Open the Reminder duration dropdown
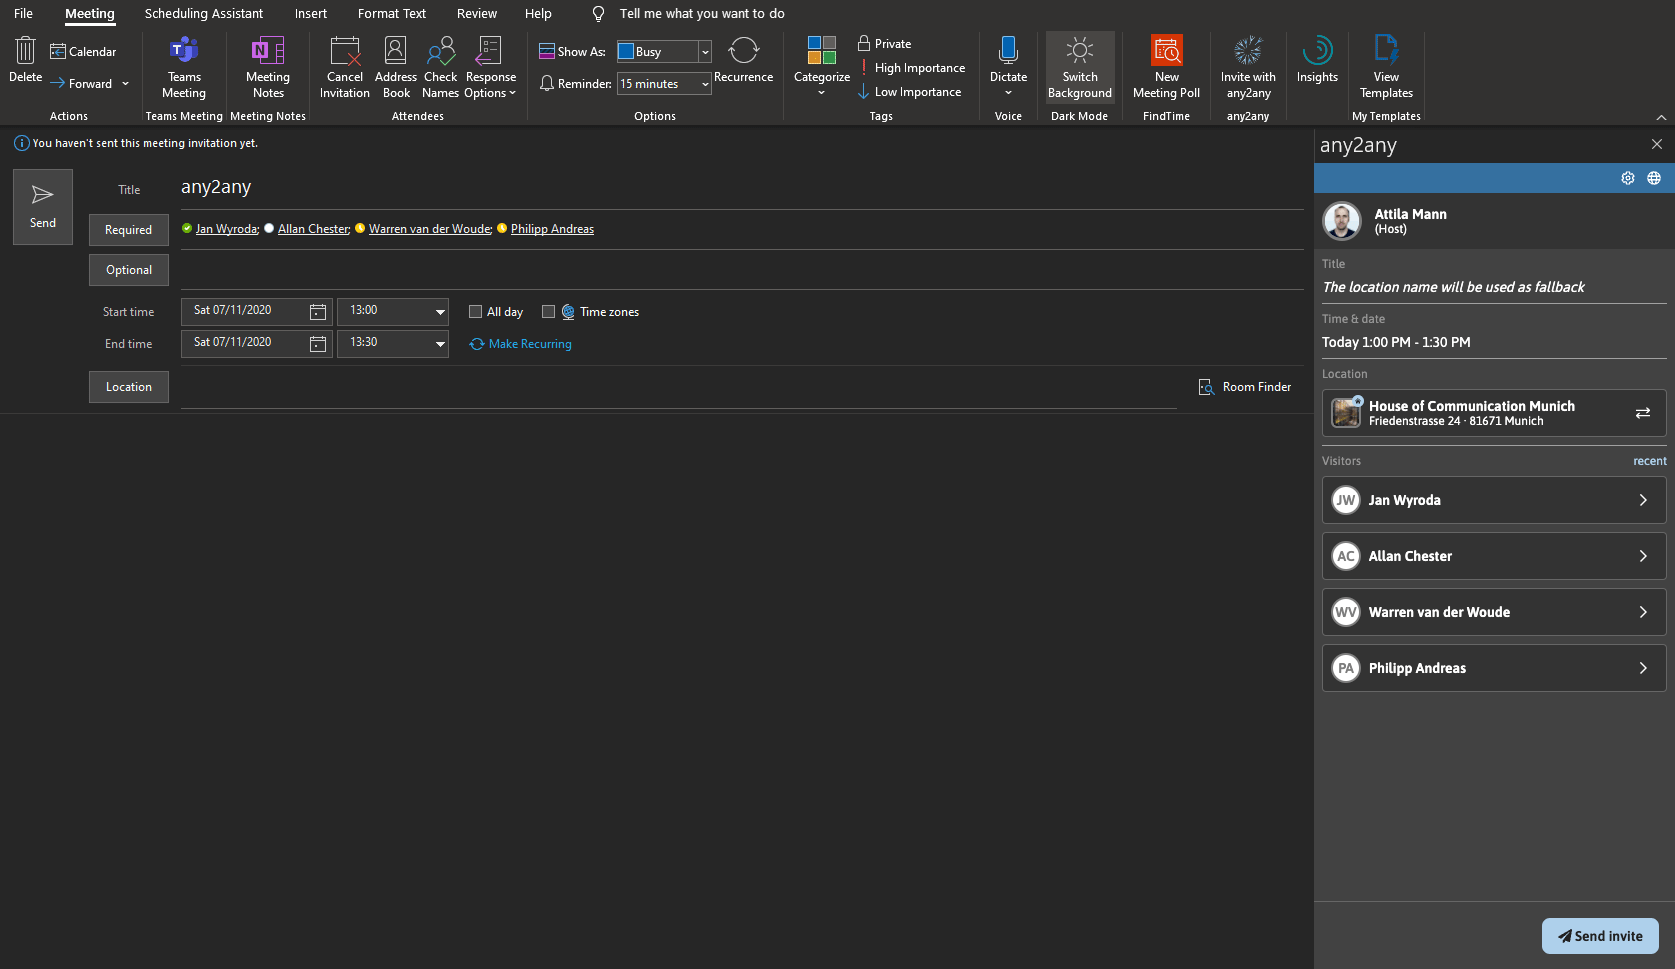This screenshot has width=1675, height=969. pos(704,84)
